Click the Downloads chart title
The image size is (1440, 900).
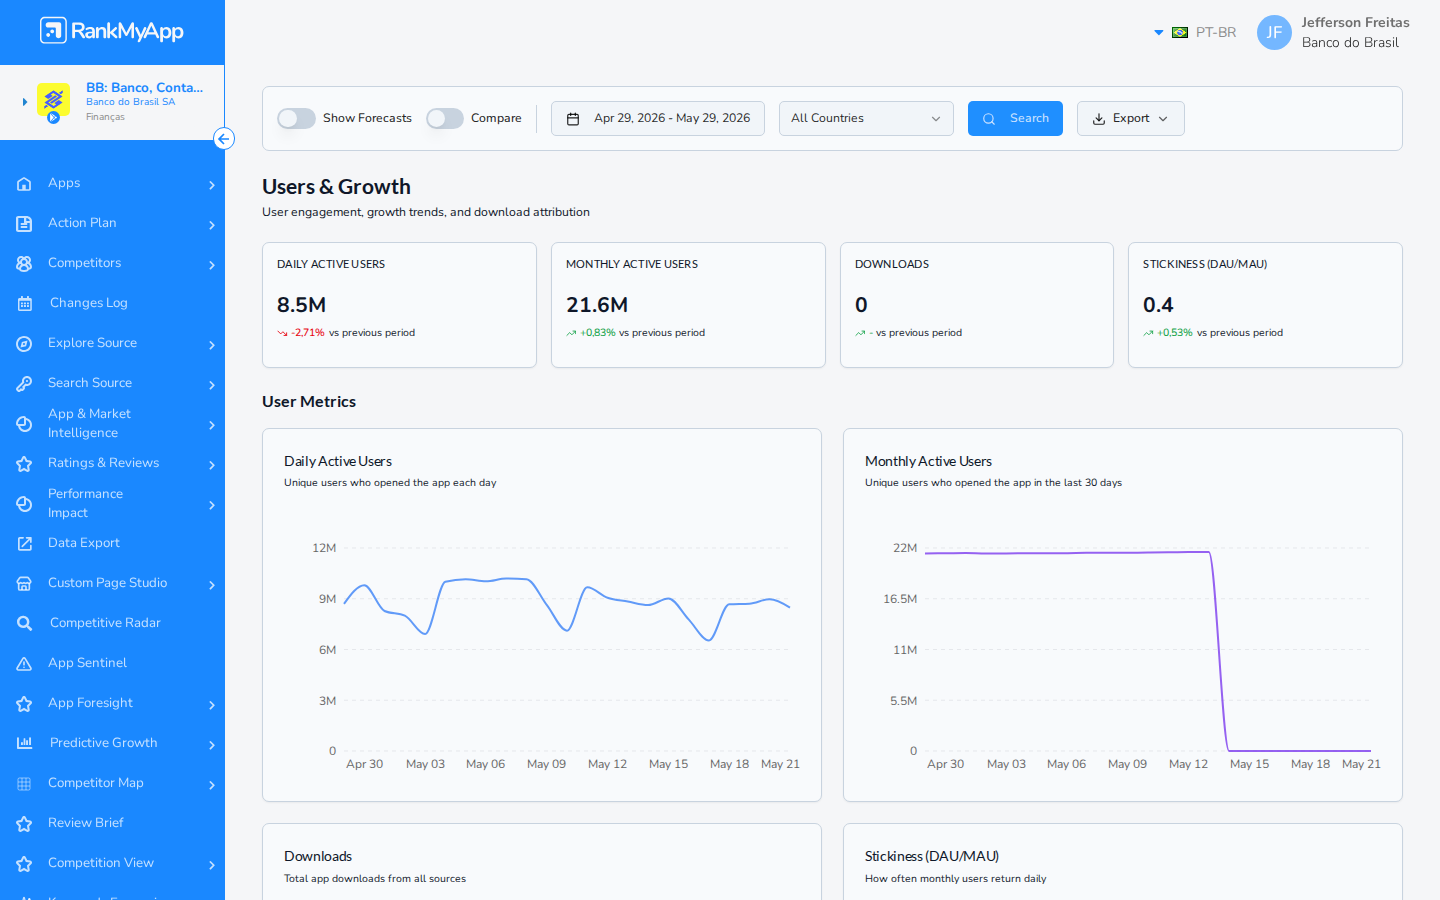pyautogui.click(x=318, y=856)
